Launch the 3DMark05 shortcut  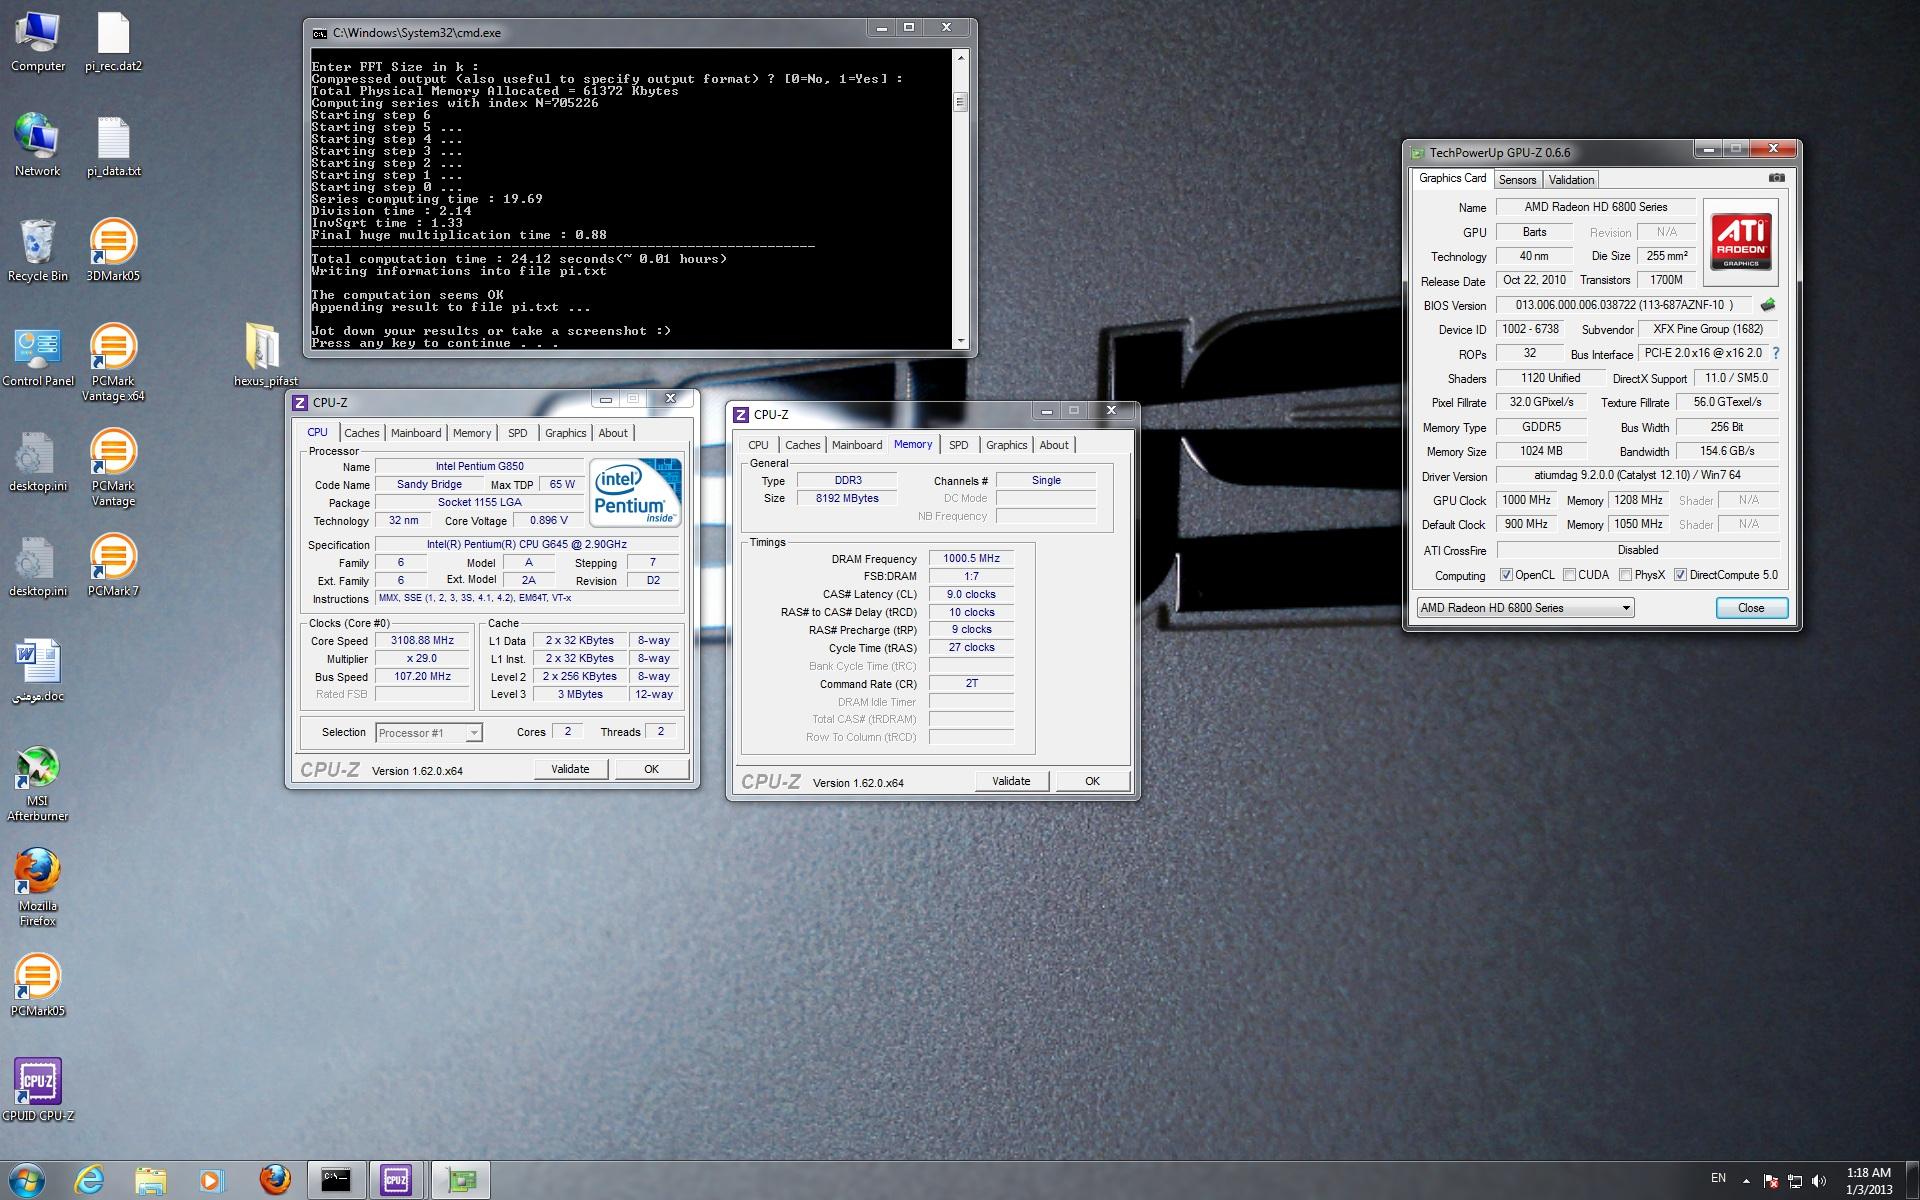pos(113,251)
